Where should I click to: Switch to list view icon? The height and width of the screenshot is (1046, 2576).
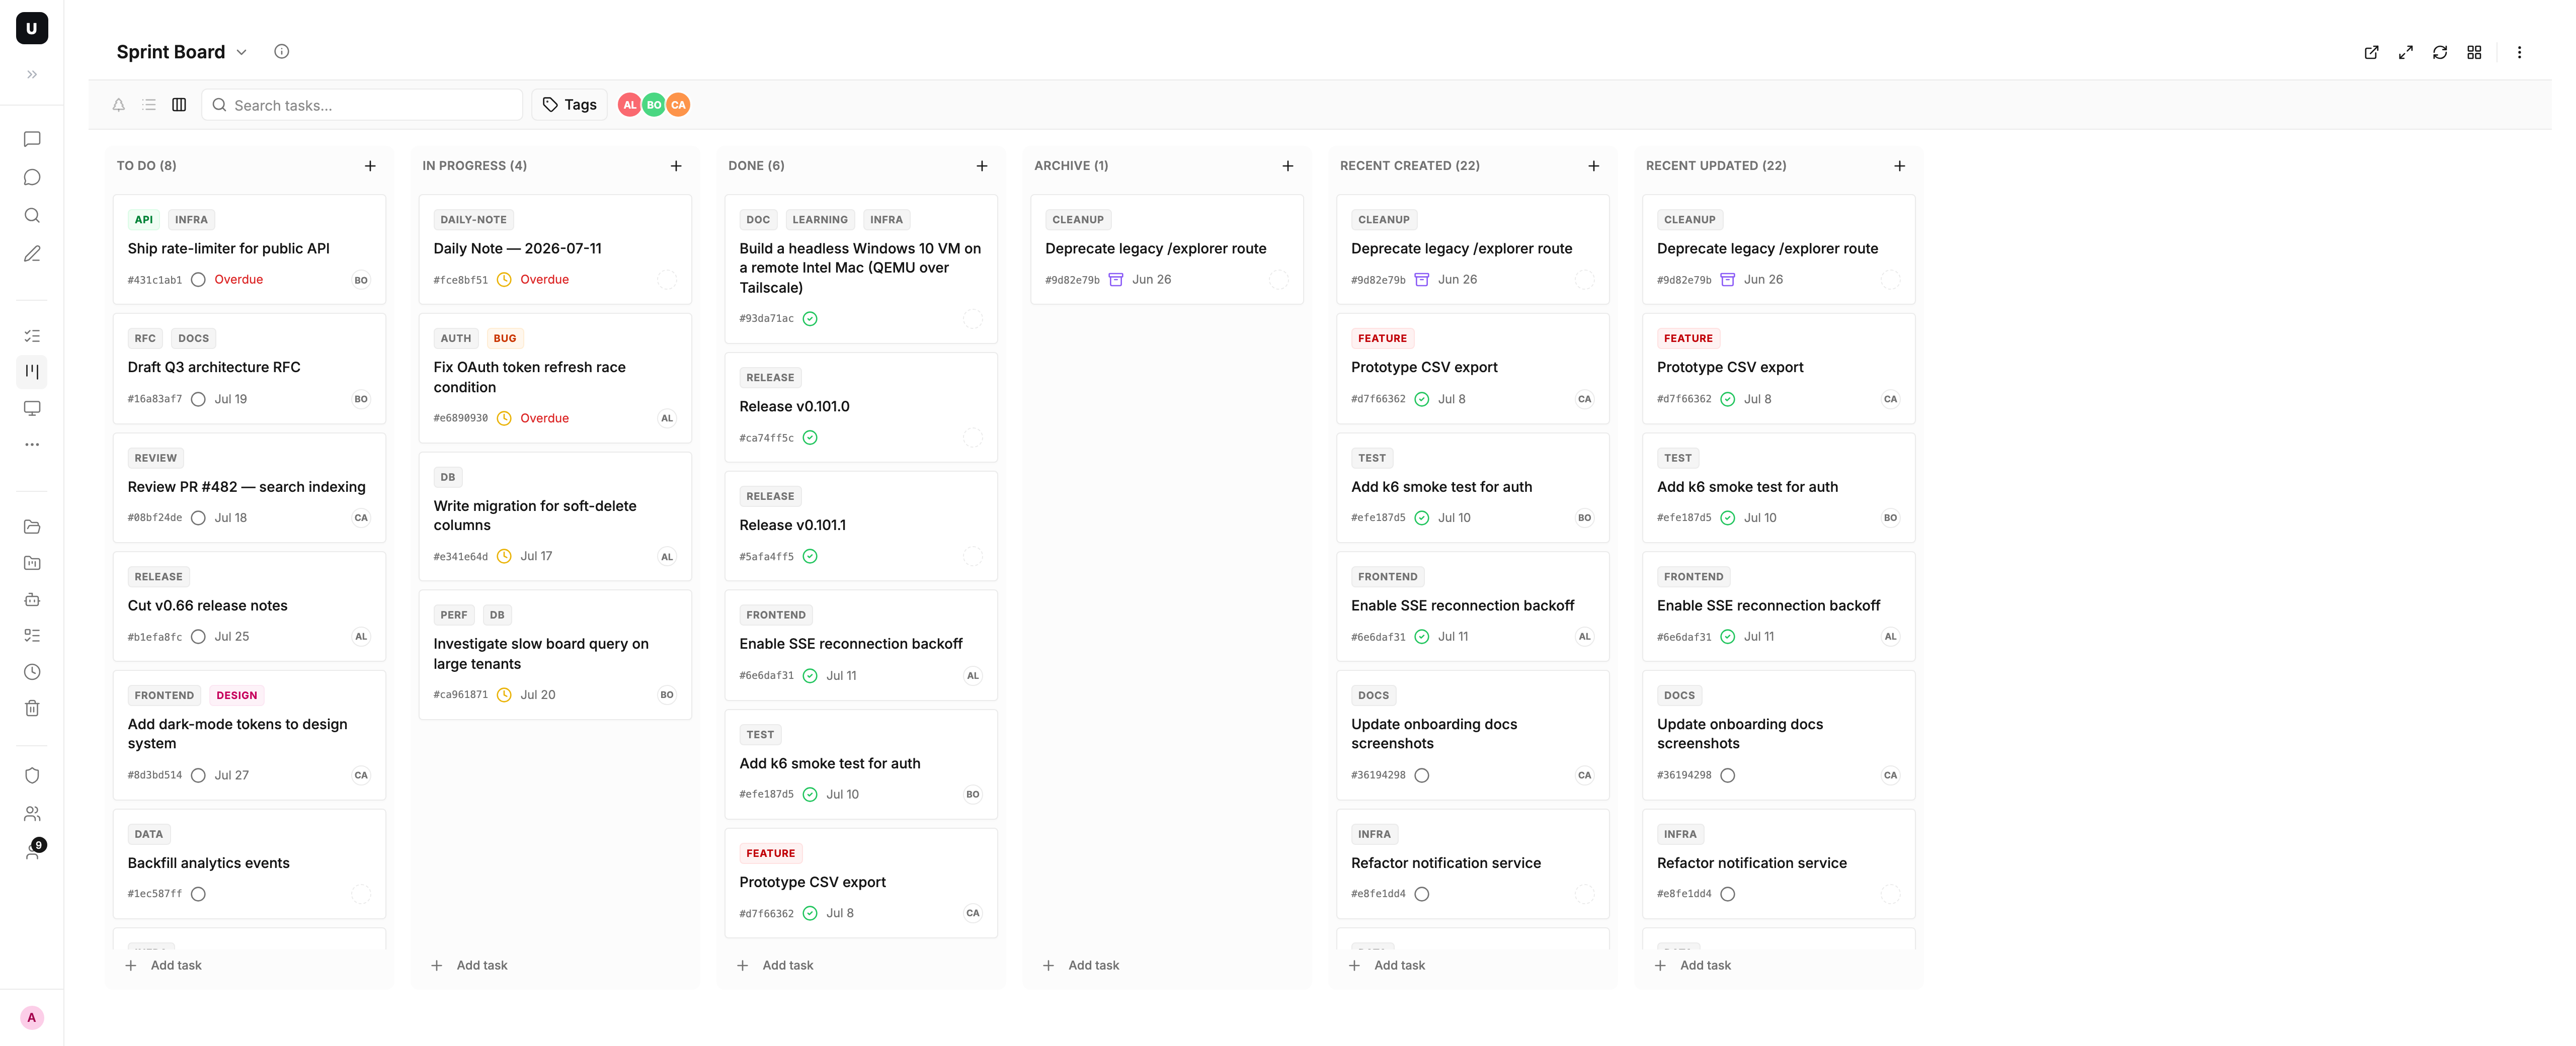[149, 105]
